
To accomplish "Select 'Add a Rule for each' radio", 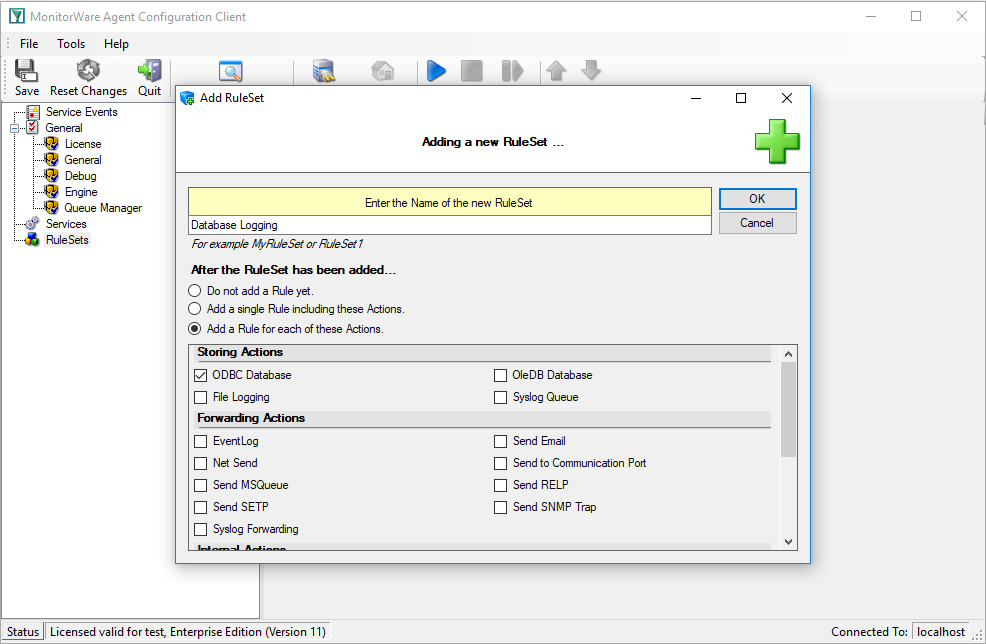I will tap(195, 328).
